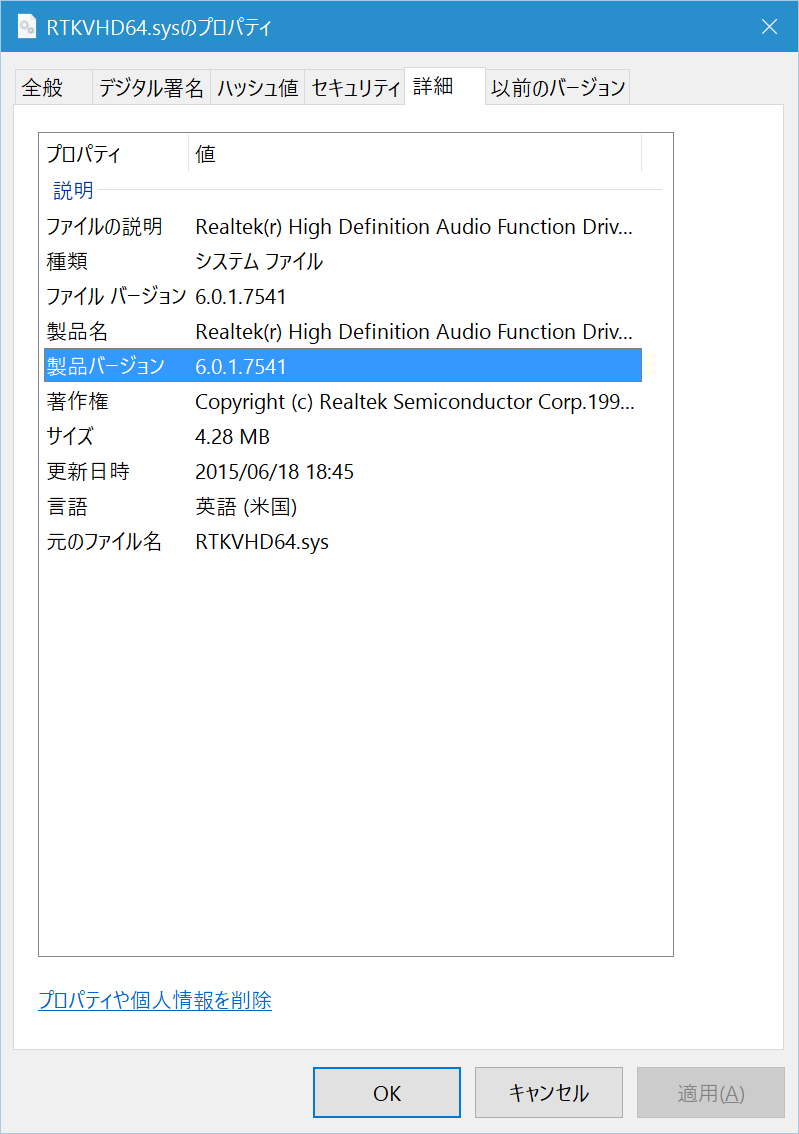Screen dimensions: 799x1134
Task: Switch to the ハッシュ値 tab
Action: pos(257,87)
